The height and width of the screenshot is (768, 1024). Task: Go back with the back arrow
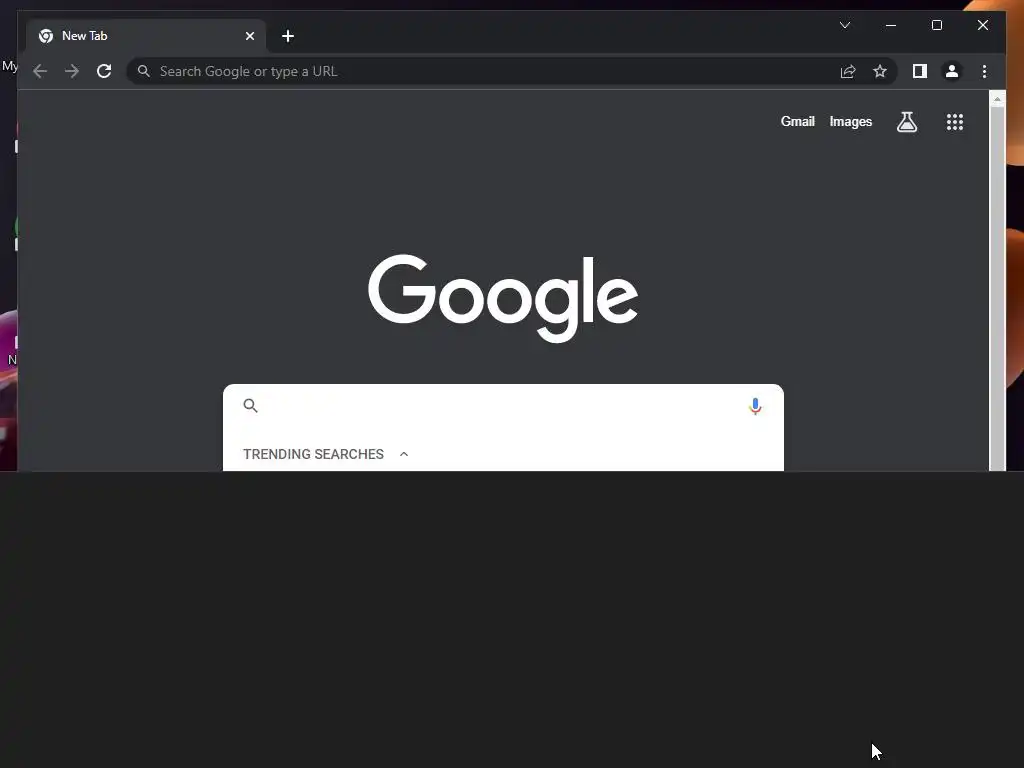[40, 71]
